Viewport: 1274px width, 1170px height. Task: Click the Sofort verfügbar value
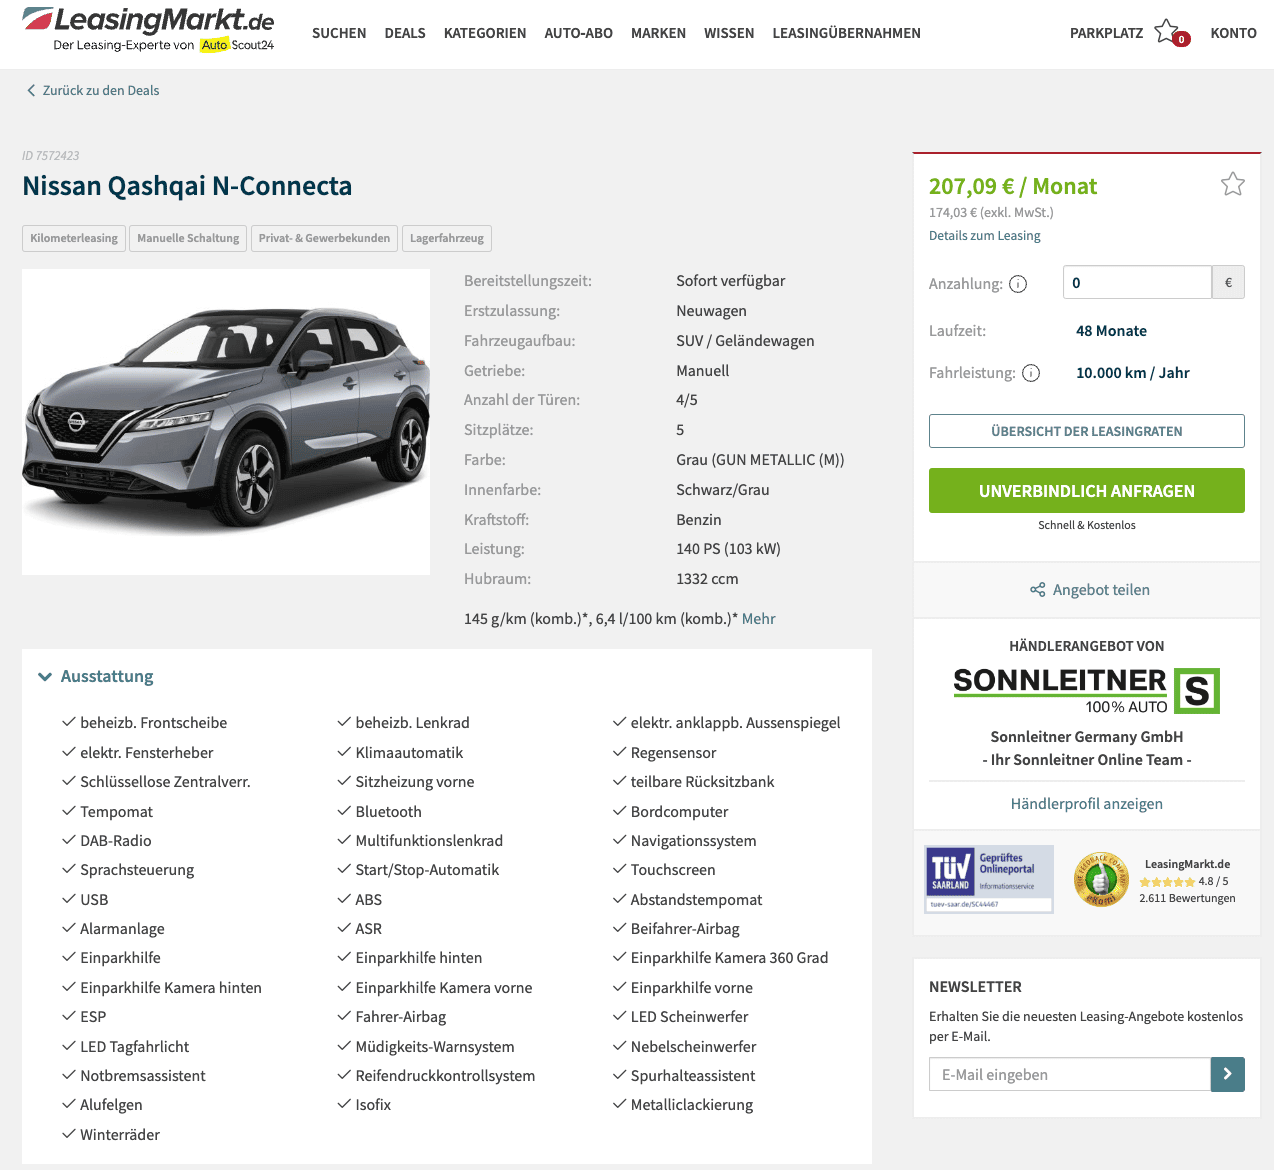731,281
